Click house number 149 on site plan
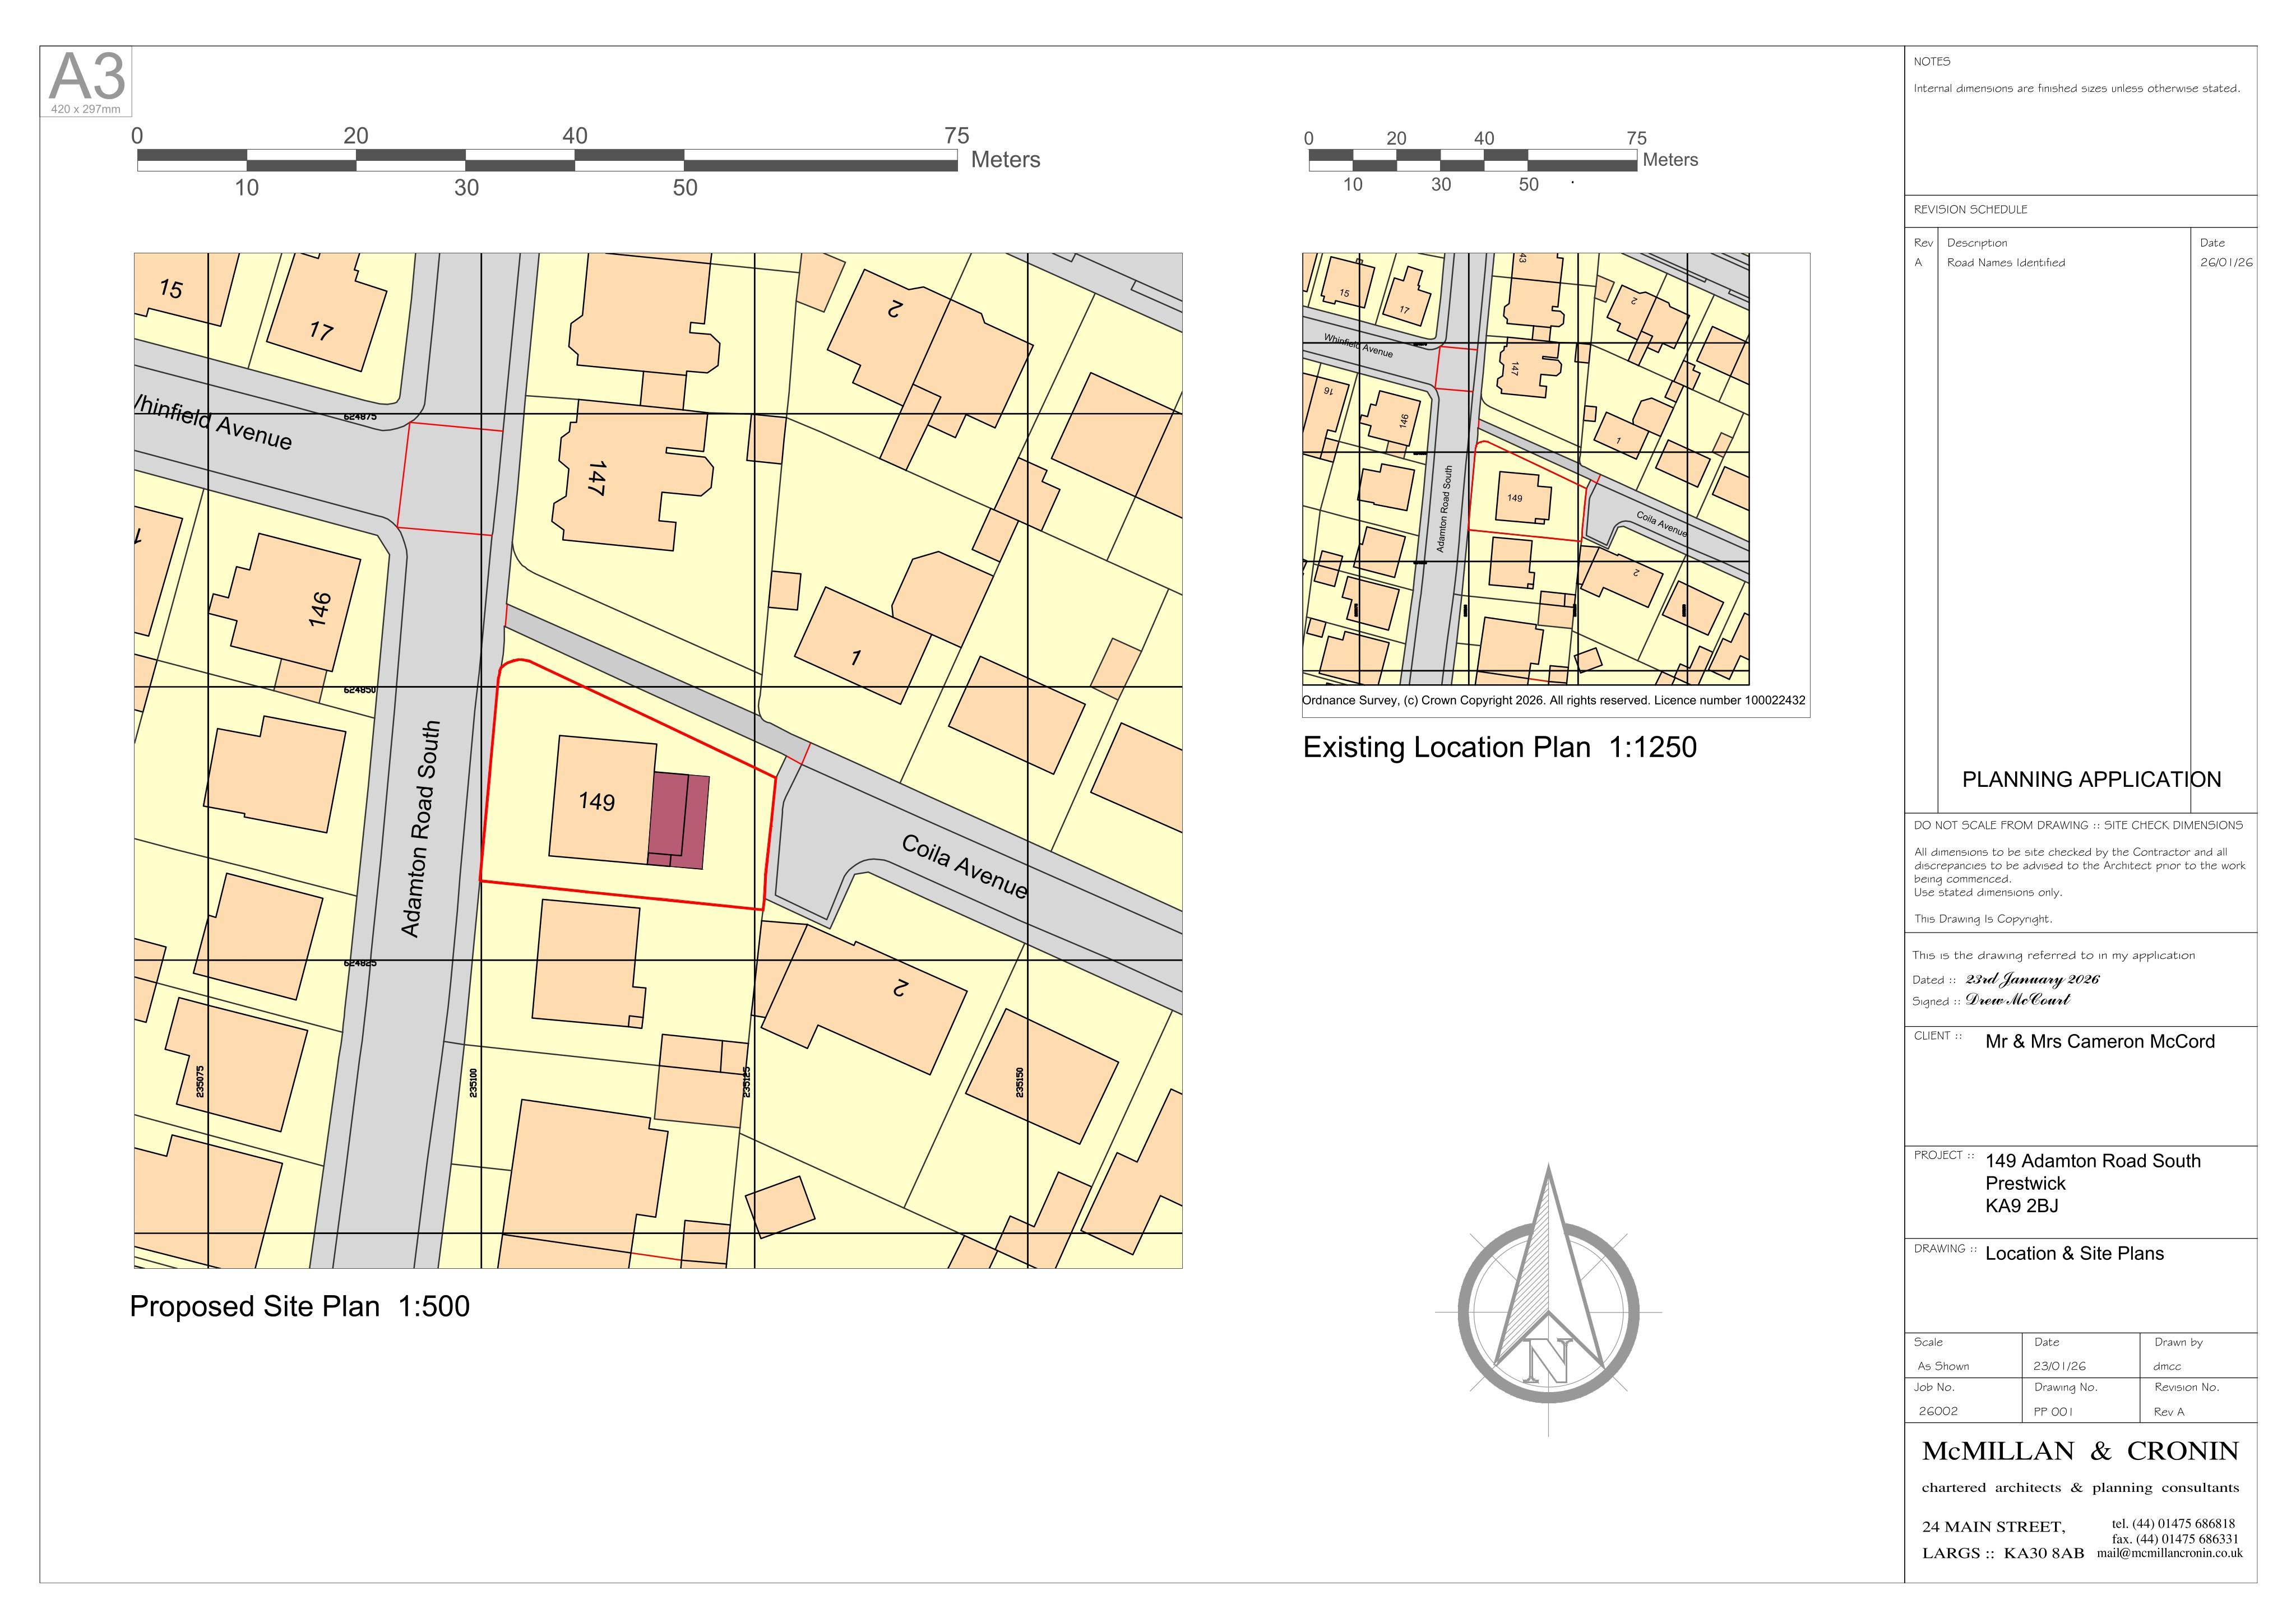 pyautogui.click(x=596, y=801)
